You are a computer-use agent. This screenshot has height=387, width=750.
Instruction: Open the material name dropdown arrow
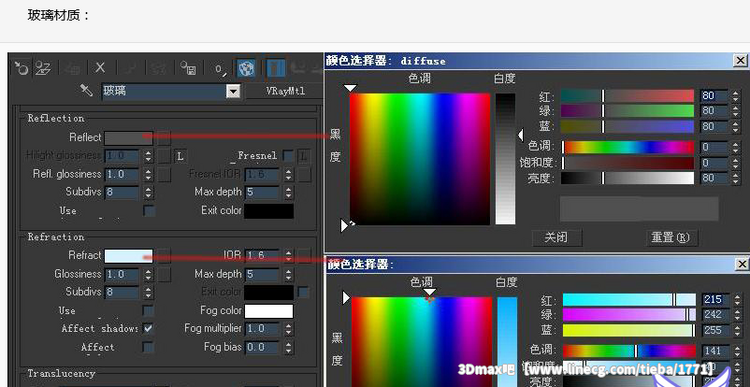(x=233, y=91)
